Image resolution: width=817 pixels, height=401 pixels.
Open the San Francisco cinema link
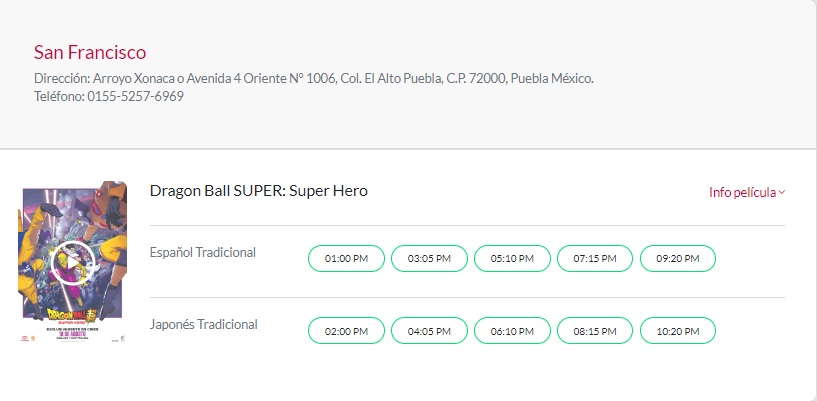90,52
